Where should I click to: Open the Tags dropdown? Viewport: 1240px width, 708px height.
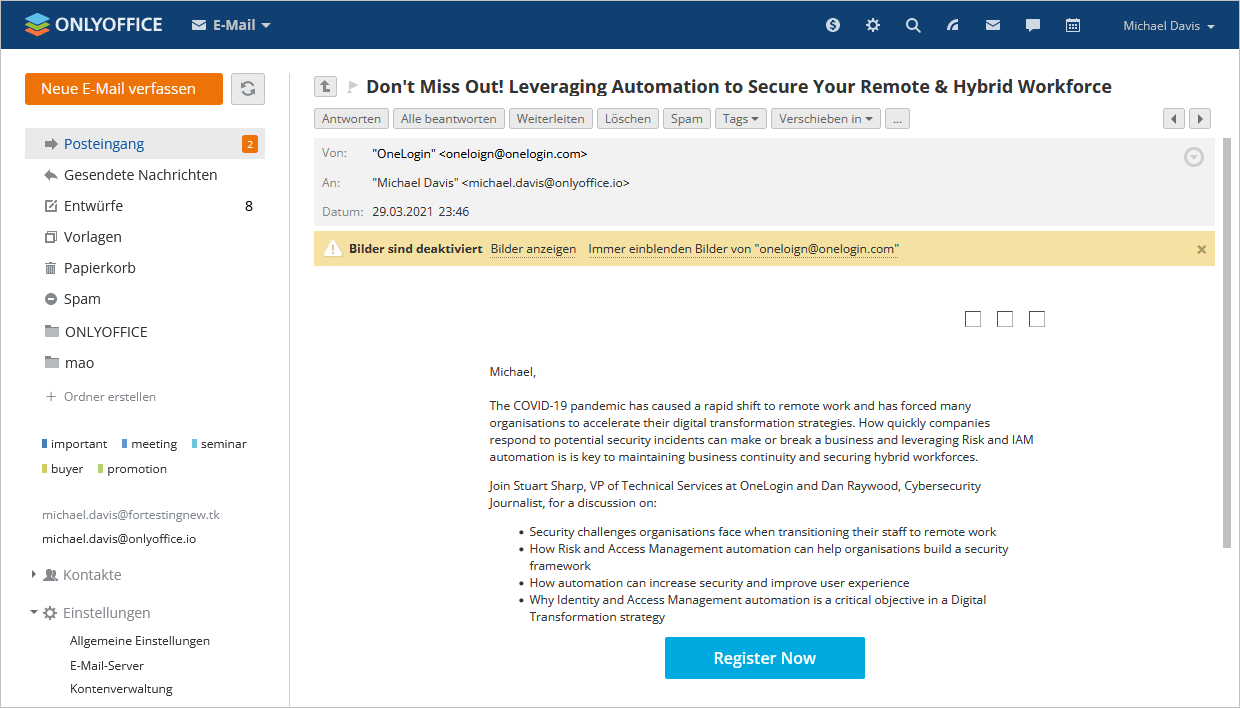click(x=741, y=119)
